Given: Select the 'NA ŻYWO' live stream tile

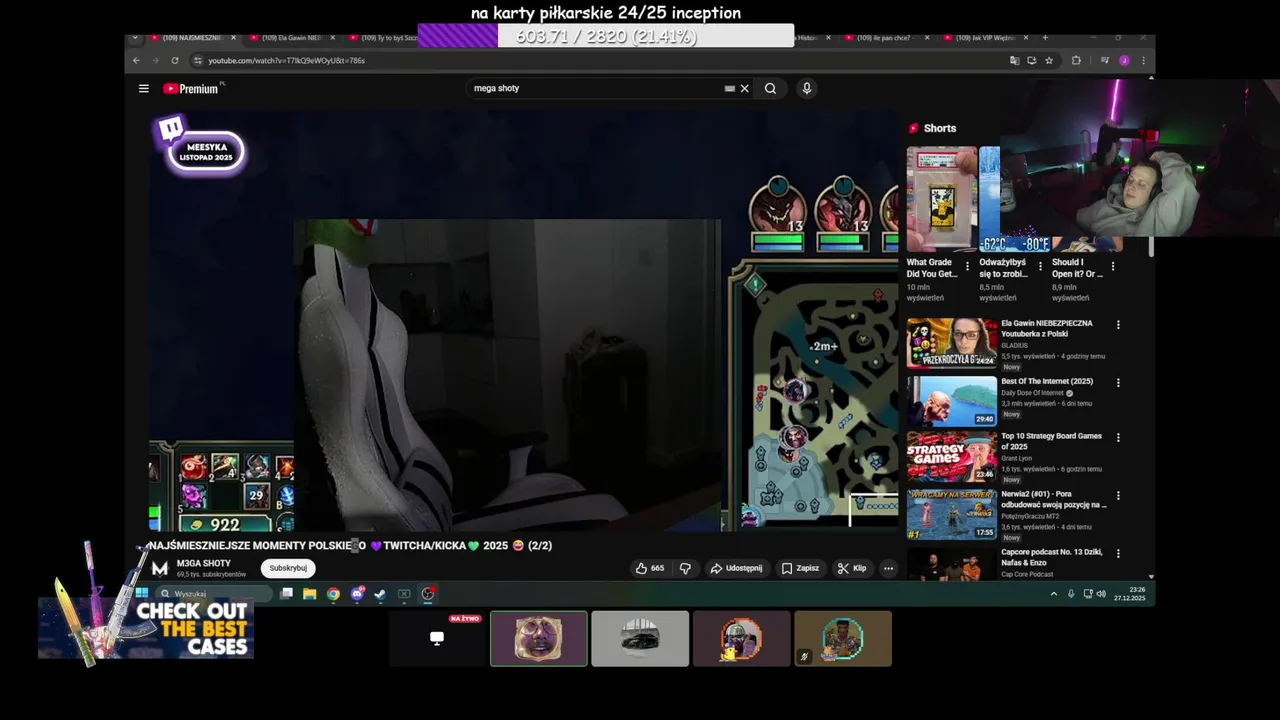Looking at the screenshot, I should [437, 638].
